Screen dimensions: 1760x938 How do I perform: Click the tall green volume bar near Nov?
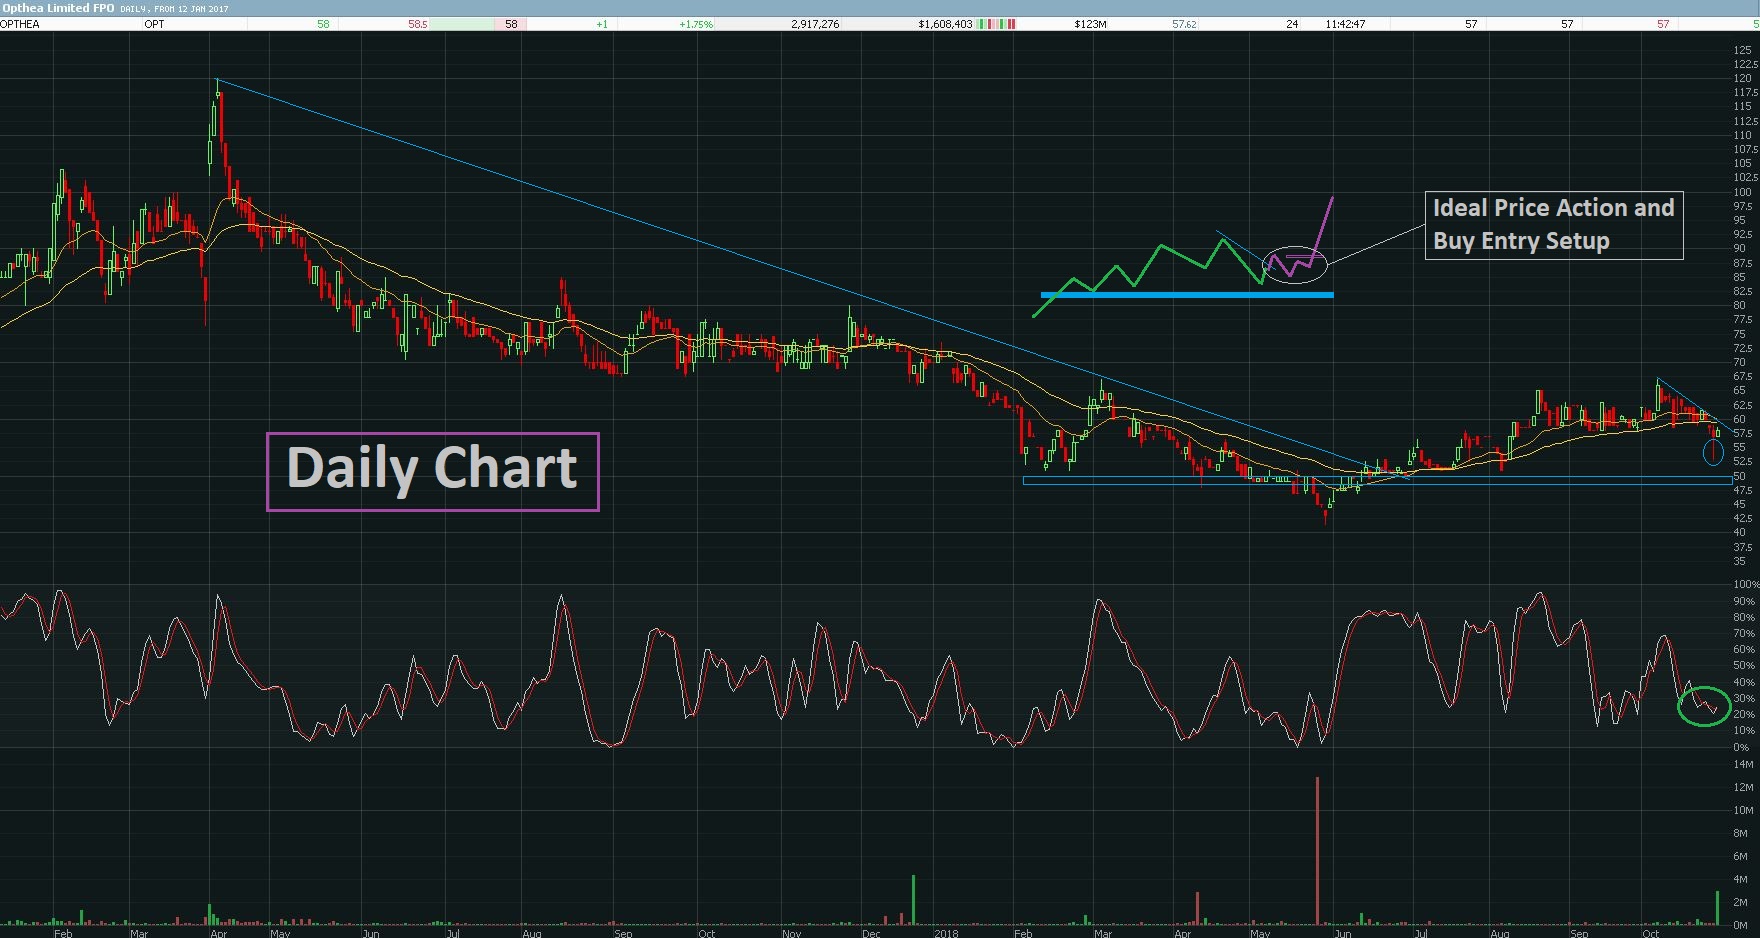click(x=913, y=900)
